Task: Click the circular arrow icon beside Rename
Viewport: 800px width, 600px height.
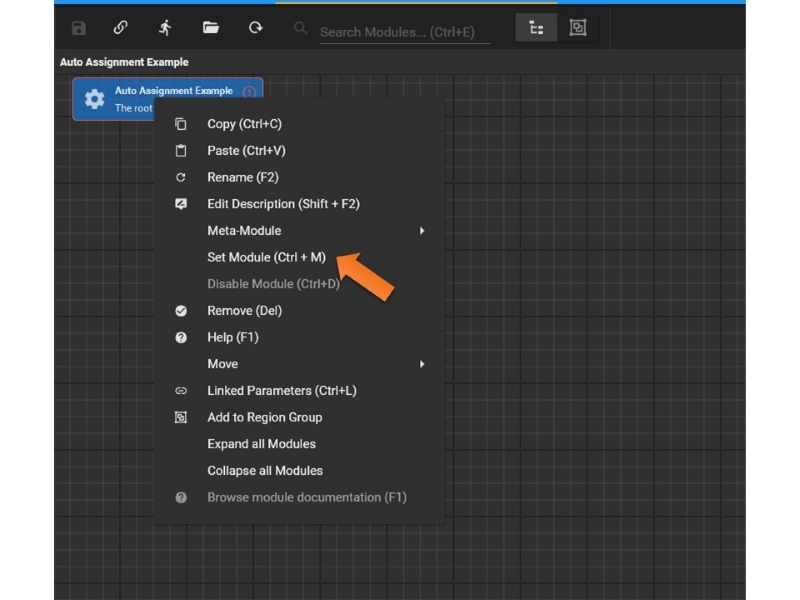Action: (181, 177)
